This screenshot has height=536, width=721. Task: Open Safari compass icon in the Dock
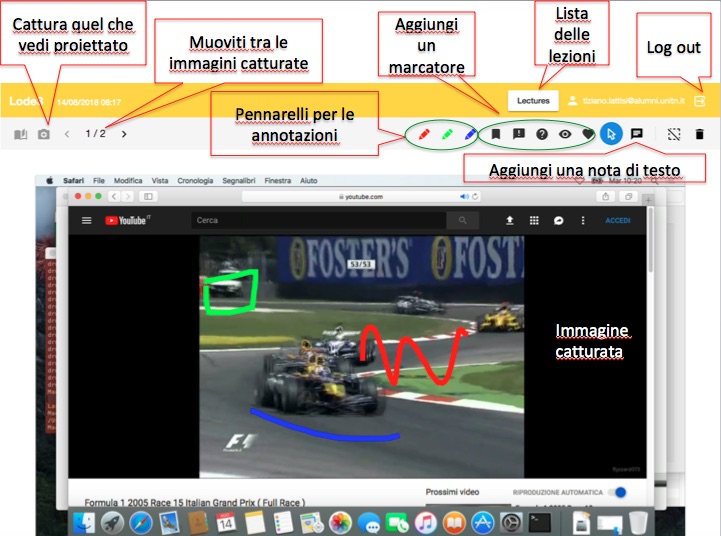pyautogui.click(x=141, y=523)
